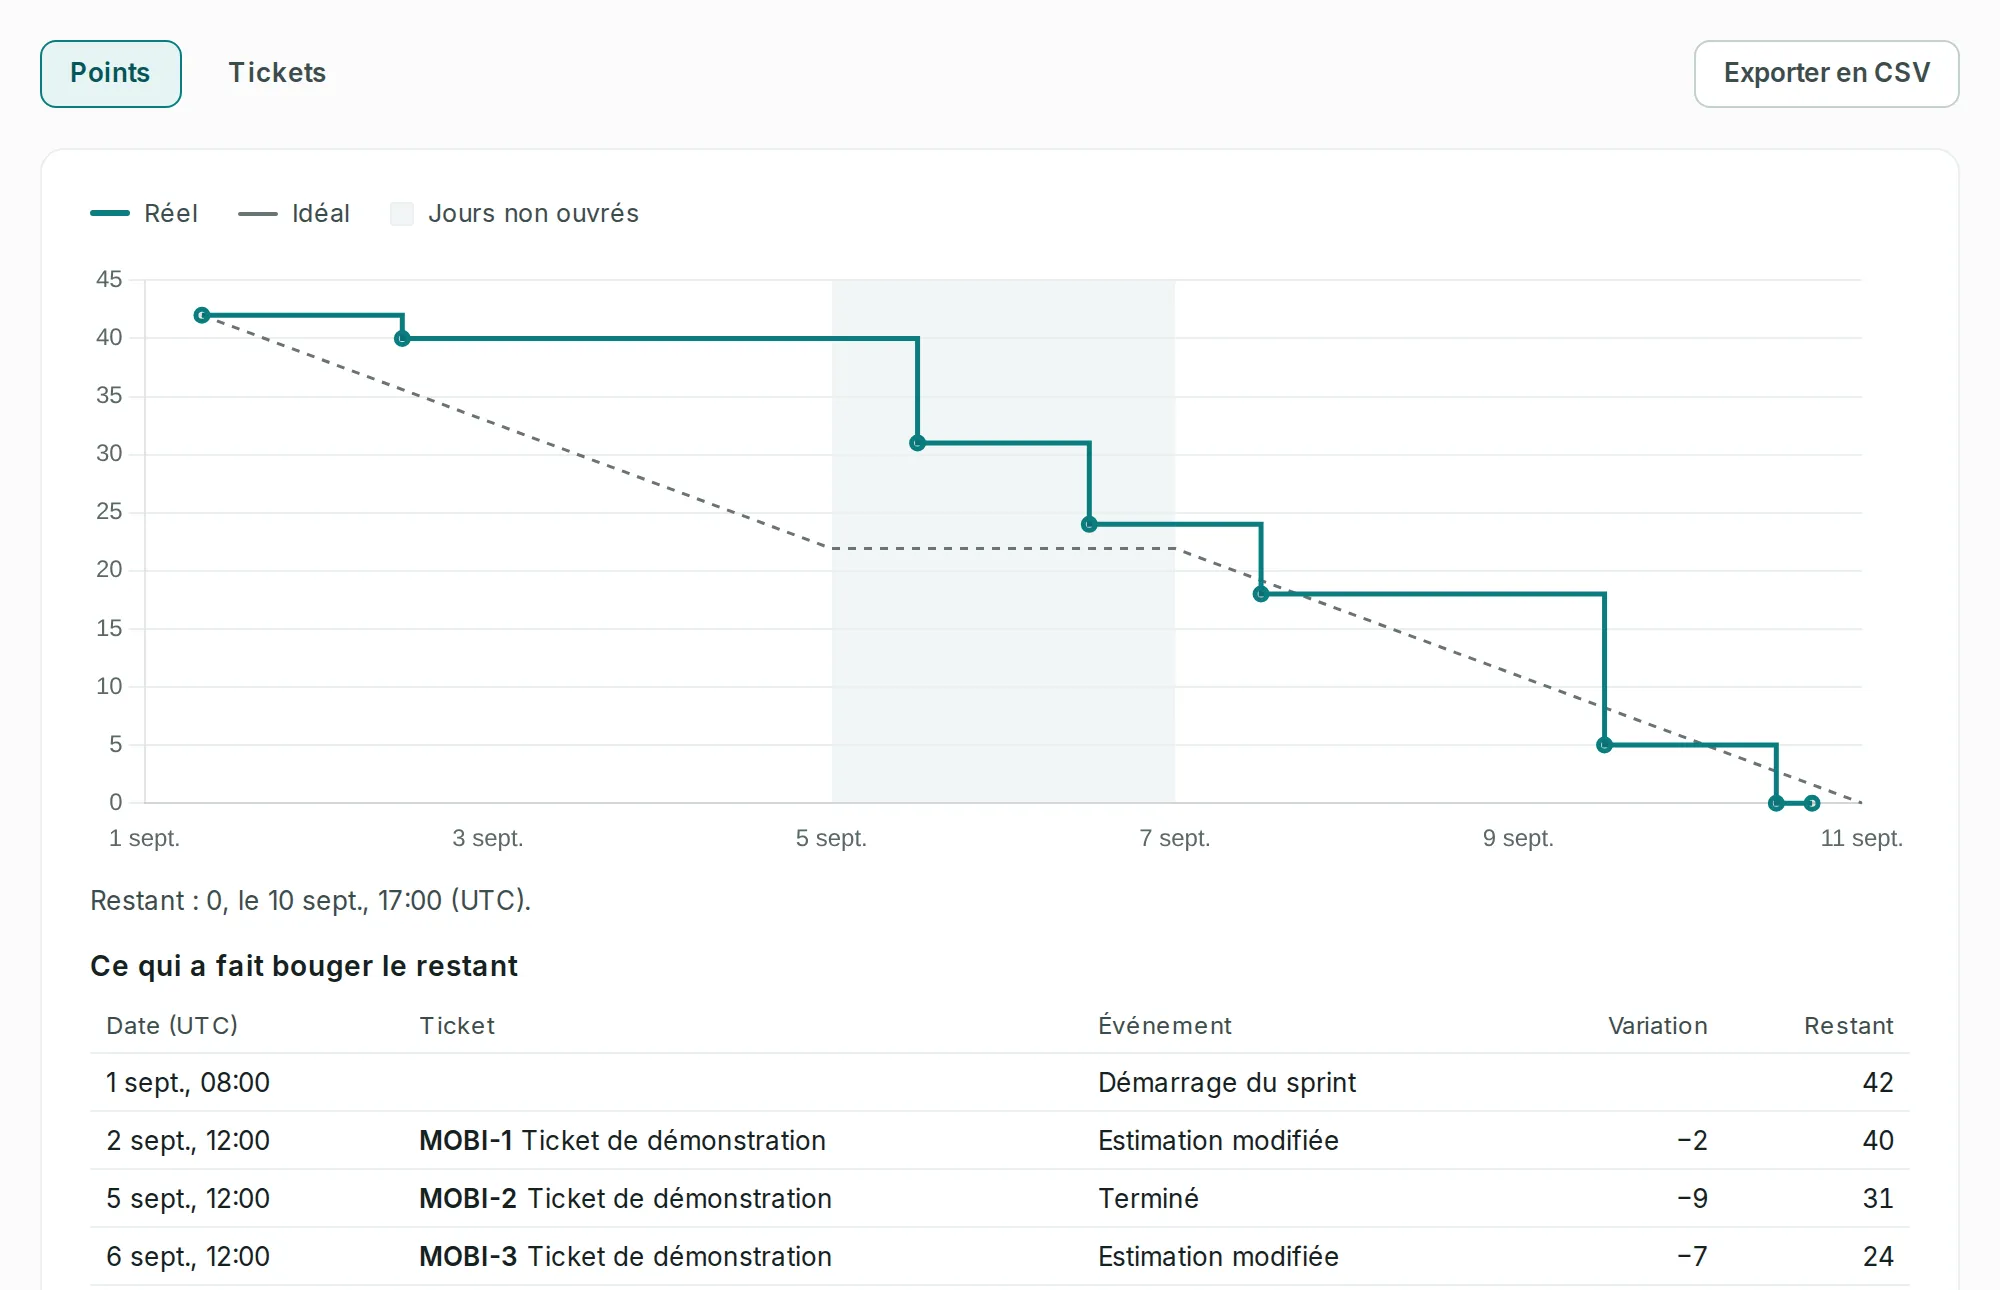The width and height of the screenshot is (2000, 1290).
Task: Click the Jours non ouvrés legend swatch
Action: coord(402,214)
